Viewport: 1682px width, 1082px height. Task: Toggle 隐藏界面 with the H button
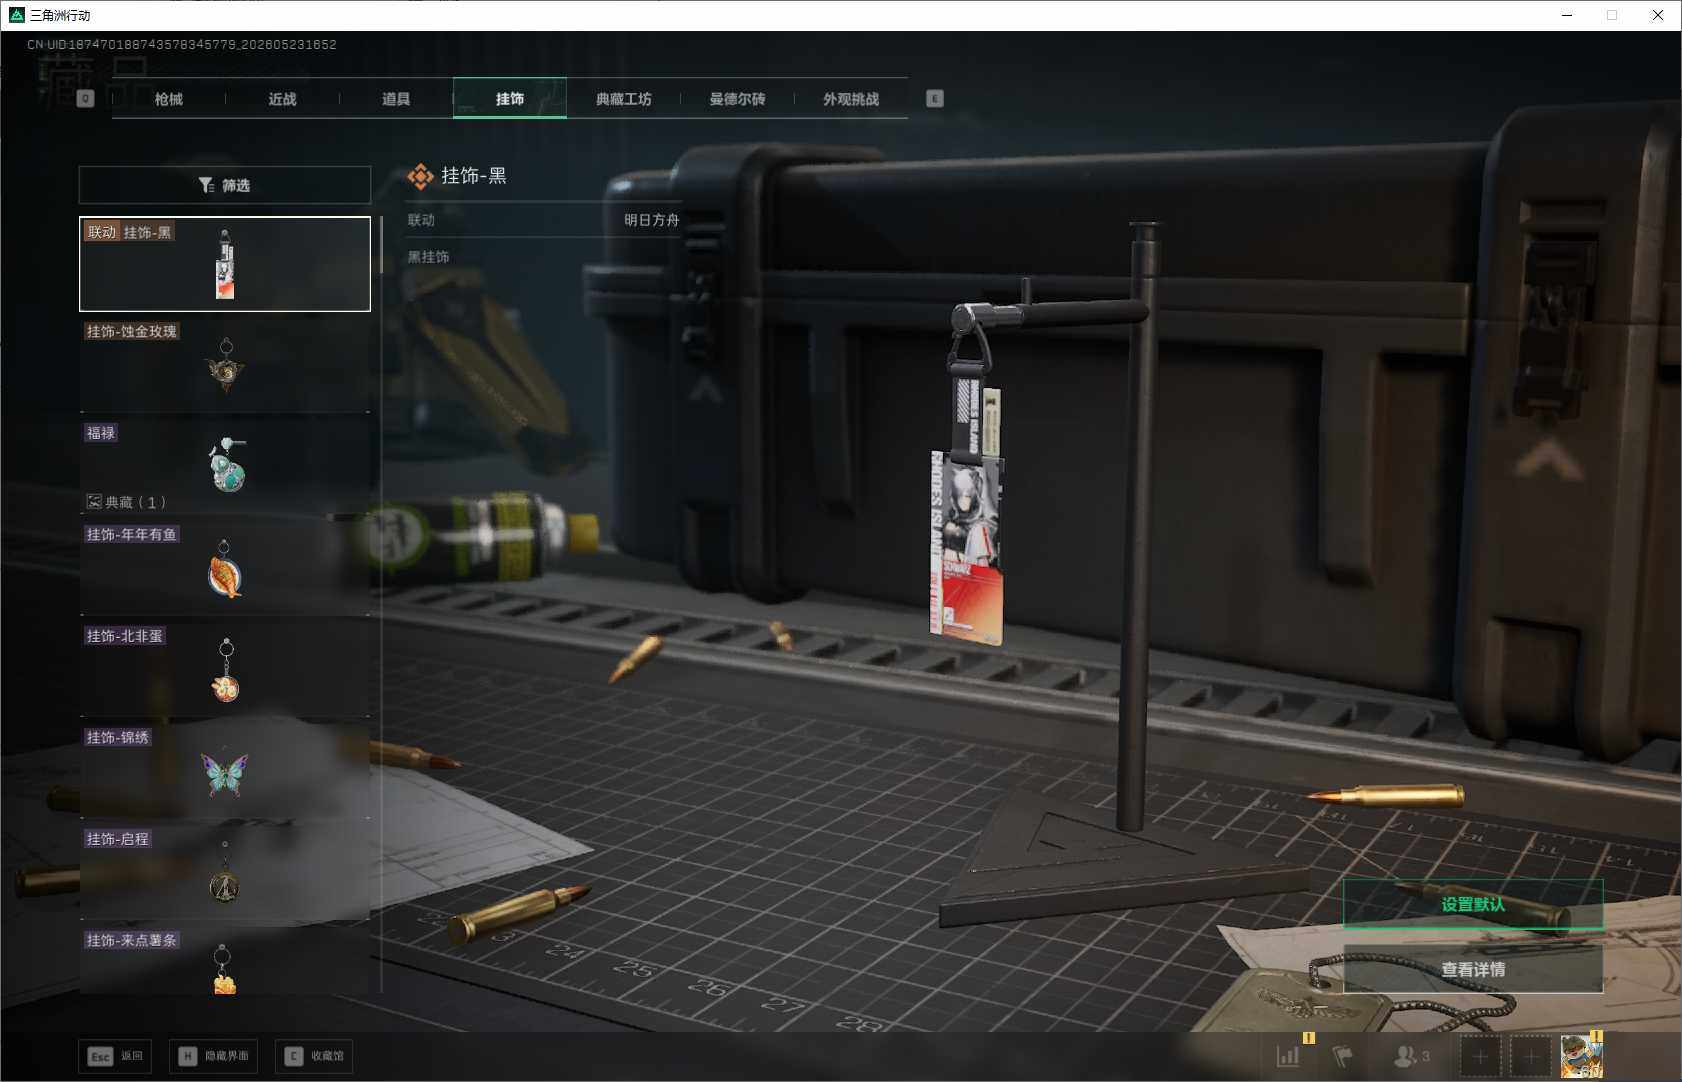pos(213,1056)
